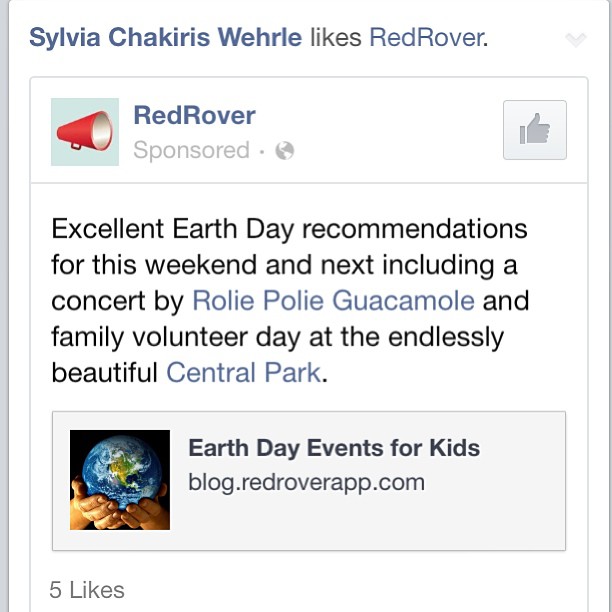Open Earth Day Events for Kids title
The height and width of the screenshot is (612, 612).
pos(334,448)
